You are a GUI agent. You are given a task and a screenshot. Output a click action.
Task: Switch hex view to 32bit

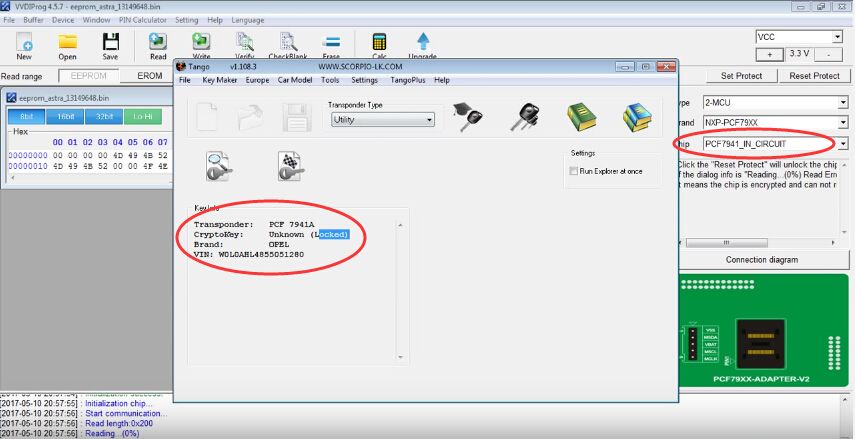coord(104,117)
